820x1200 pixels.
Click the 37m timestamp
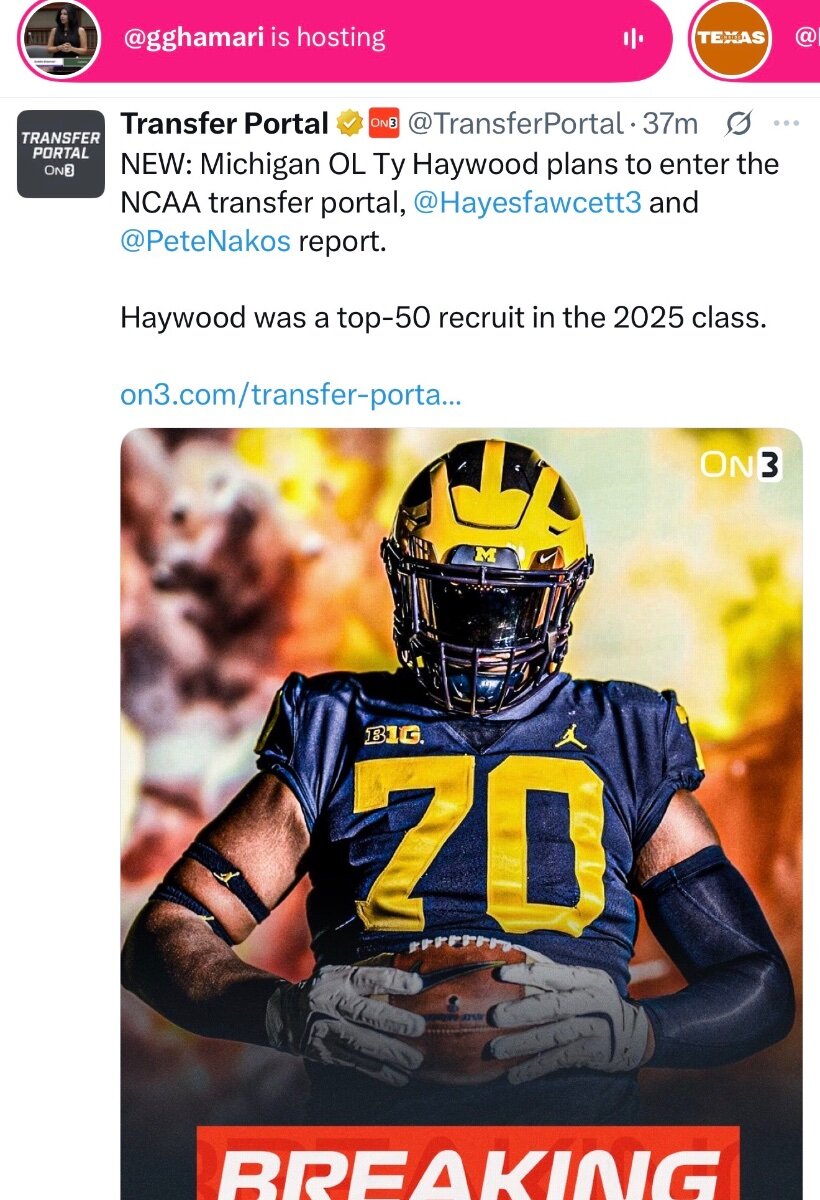point(670,124)
